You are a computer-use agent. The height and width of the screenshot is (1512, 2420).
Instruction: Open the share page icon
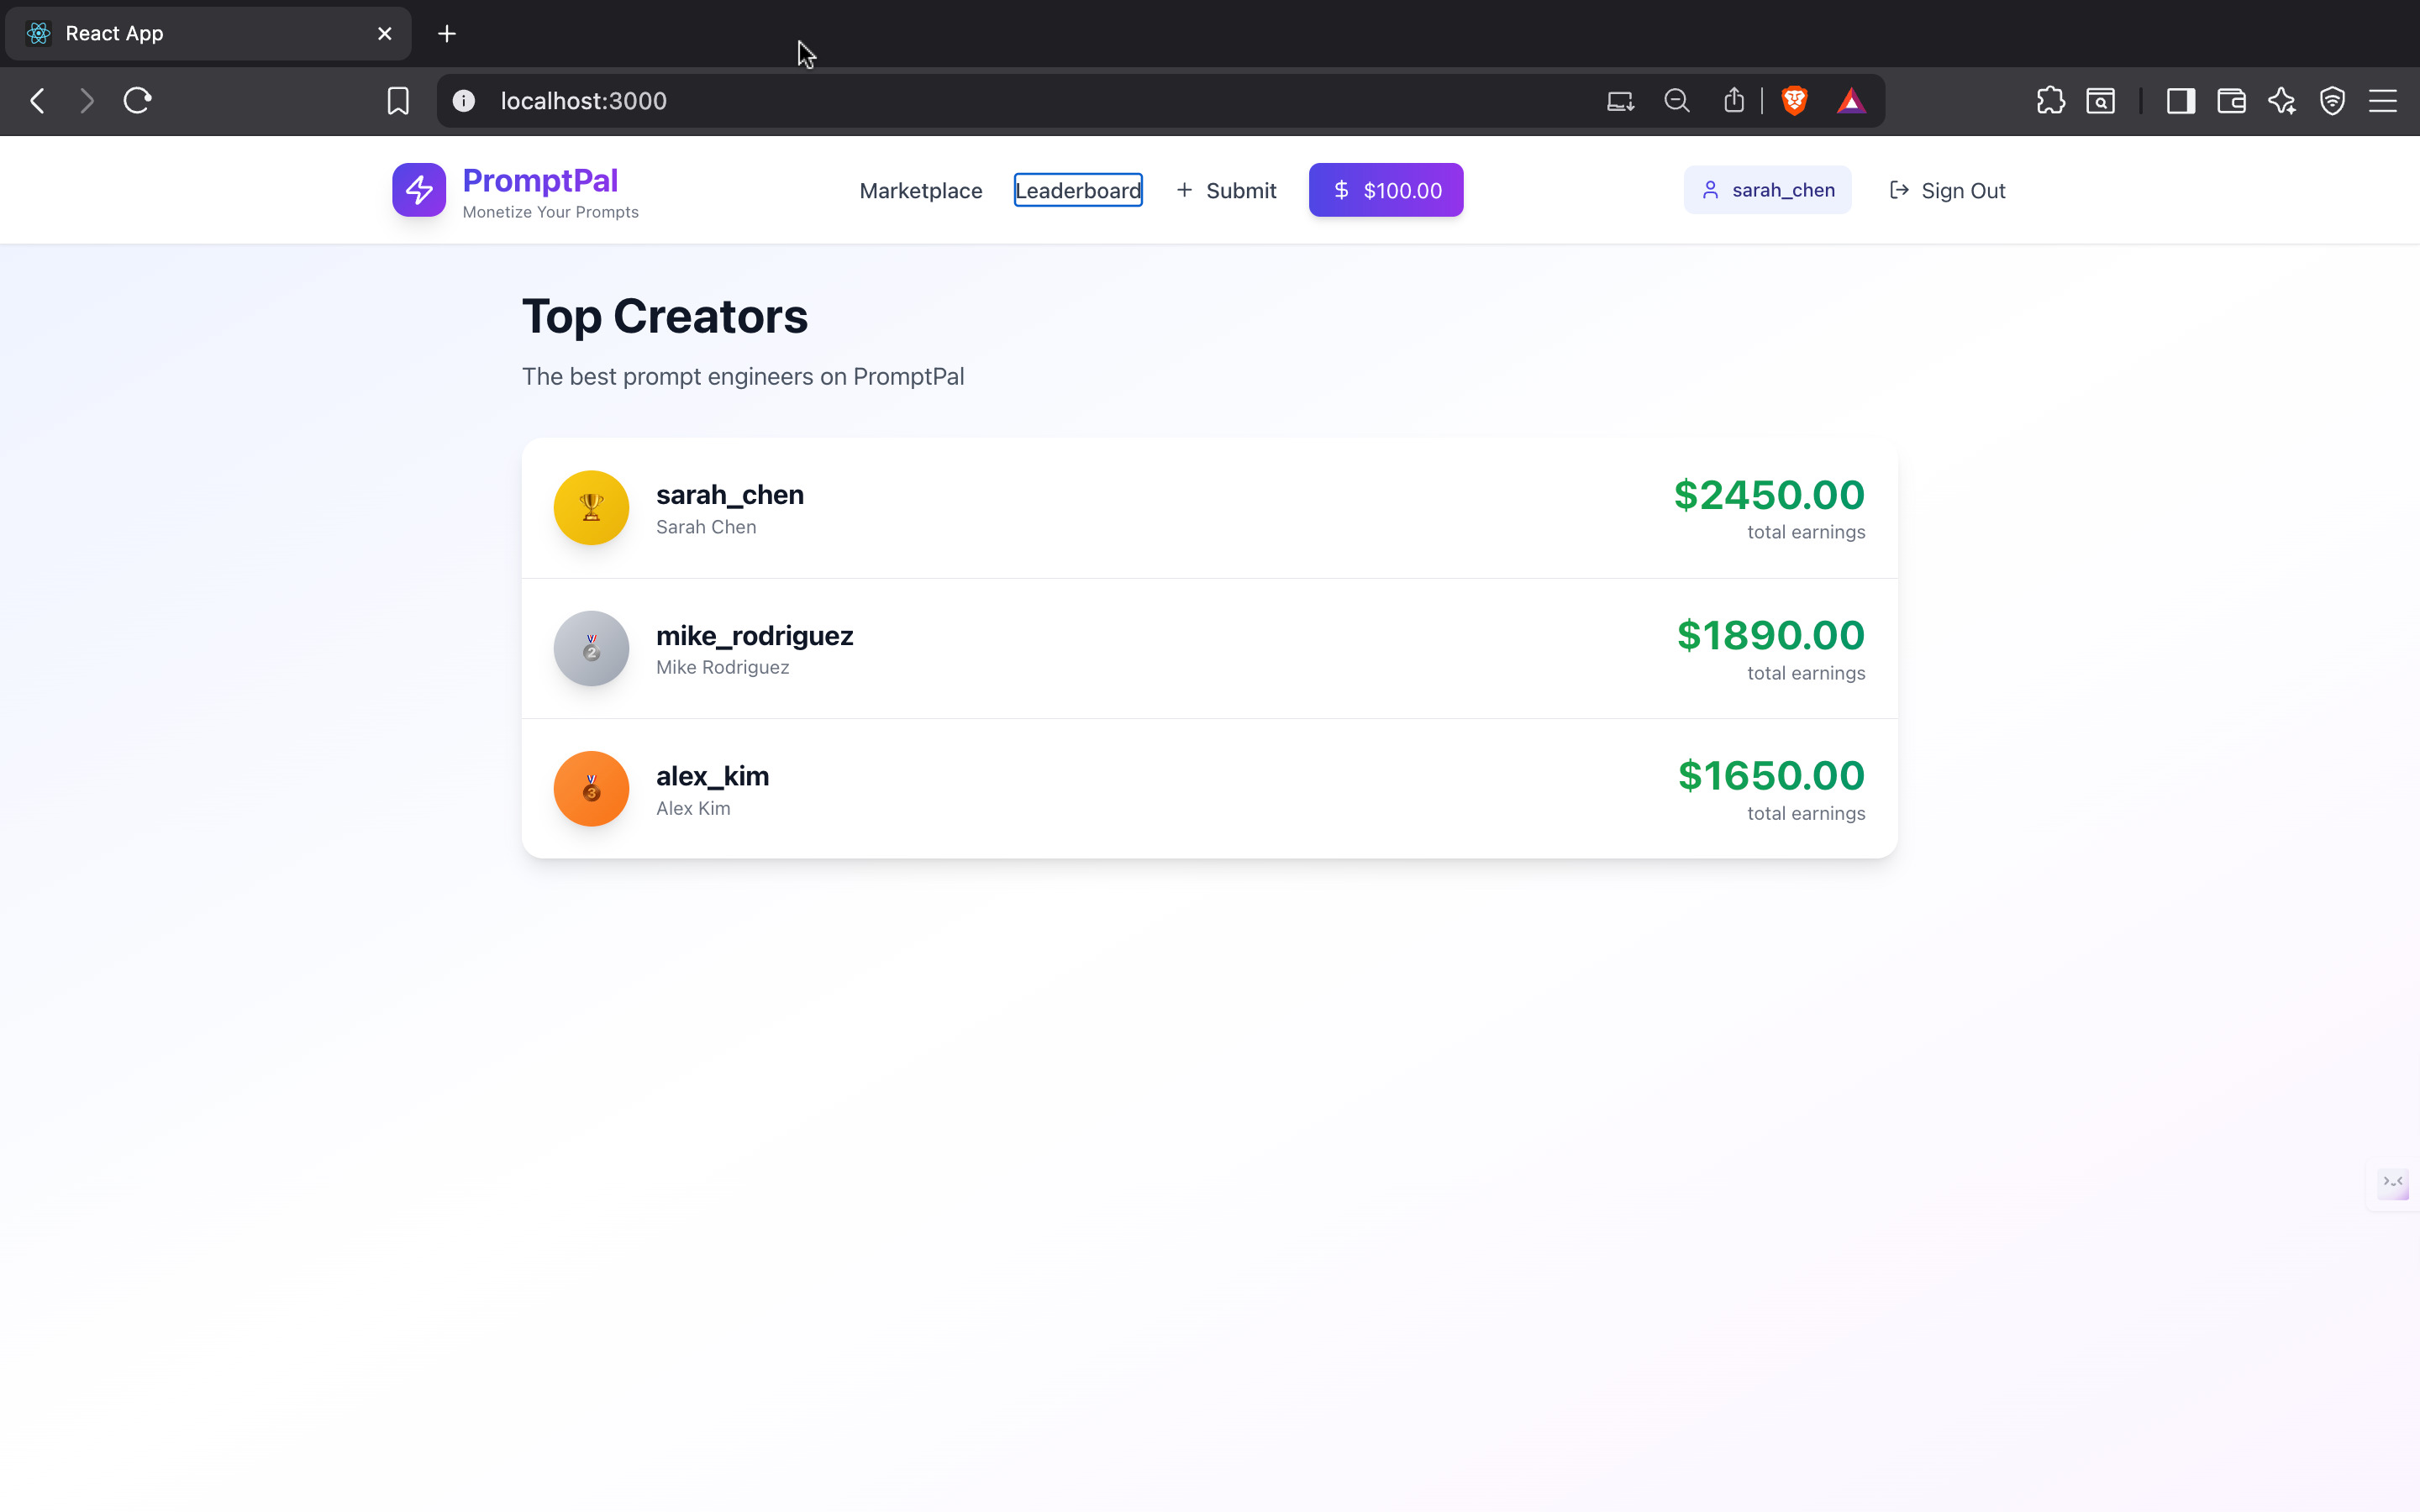click(1734, 101)
